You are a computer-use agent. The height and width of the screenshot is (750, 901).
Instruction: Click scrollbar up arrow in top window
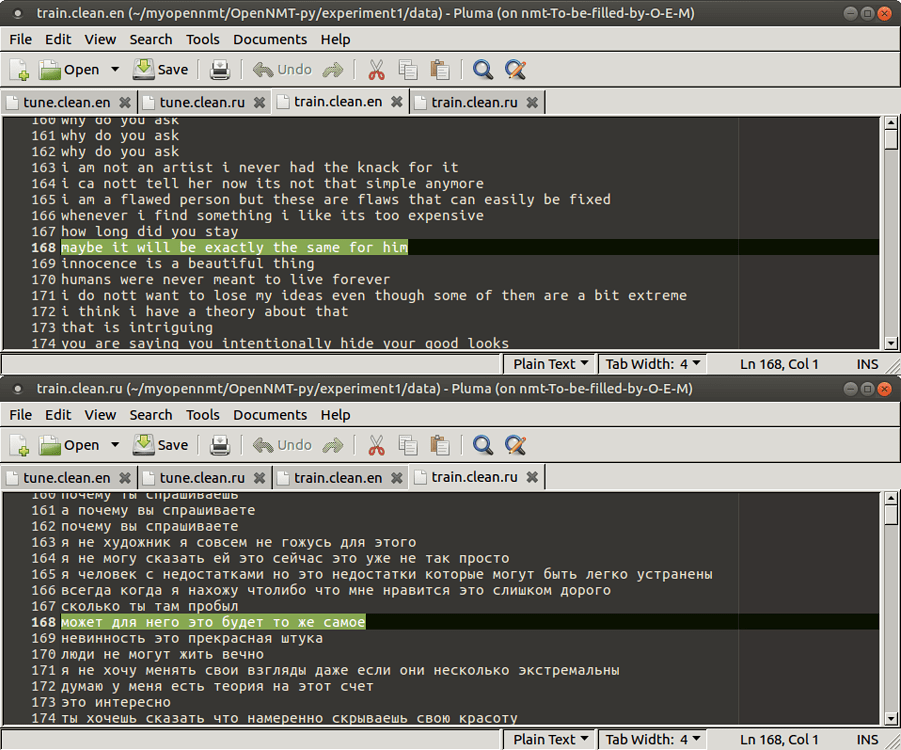[891, 123]
